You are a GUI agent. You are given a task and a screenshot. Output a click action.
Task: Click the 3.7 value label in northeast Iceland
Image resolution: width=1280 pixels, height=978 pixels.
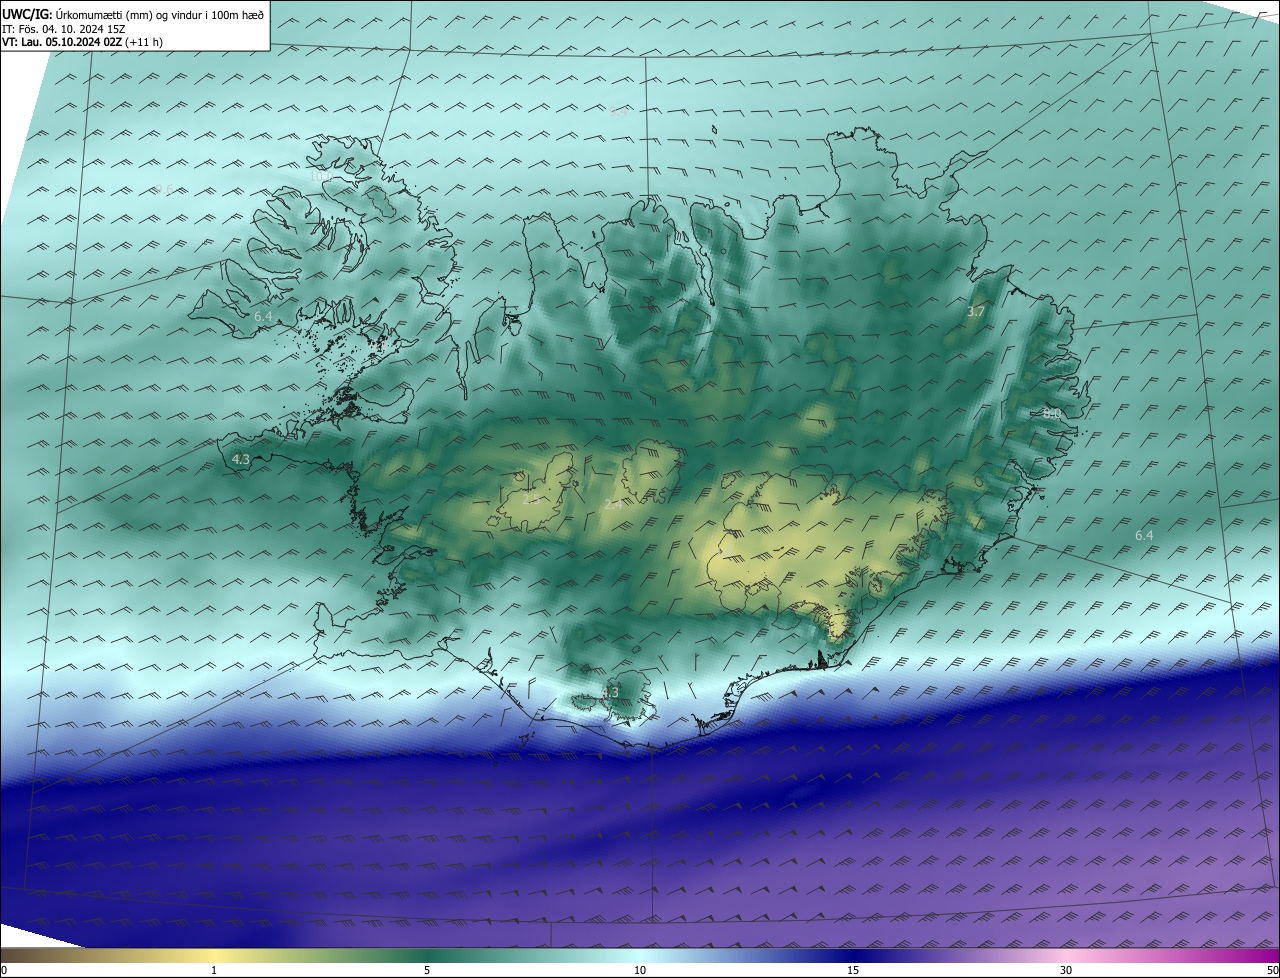click(x=976, y=312)
